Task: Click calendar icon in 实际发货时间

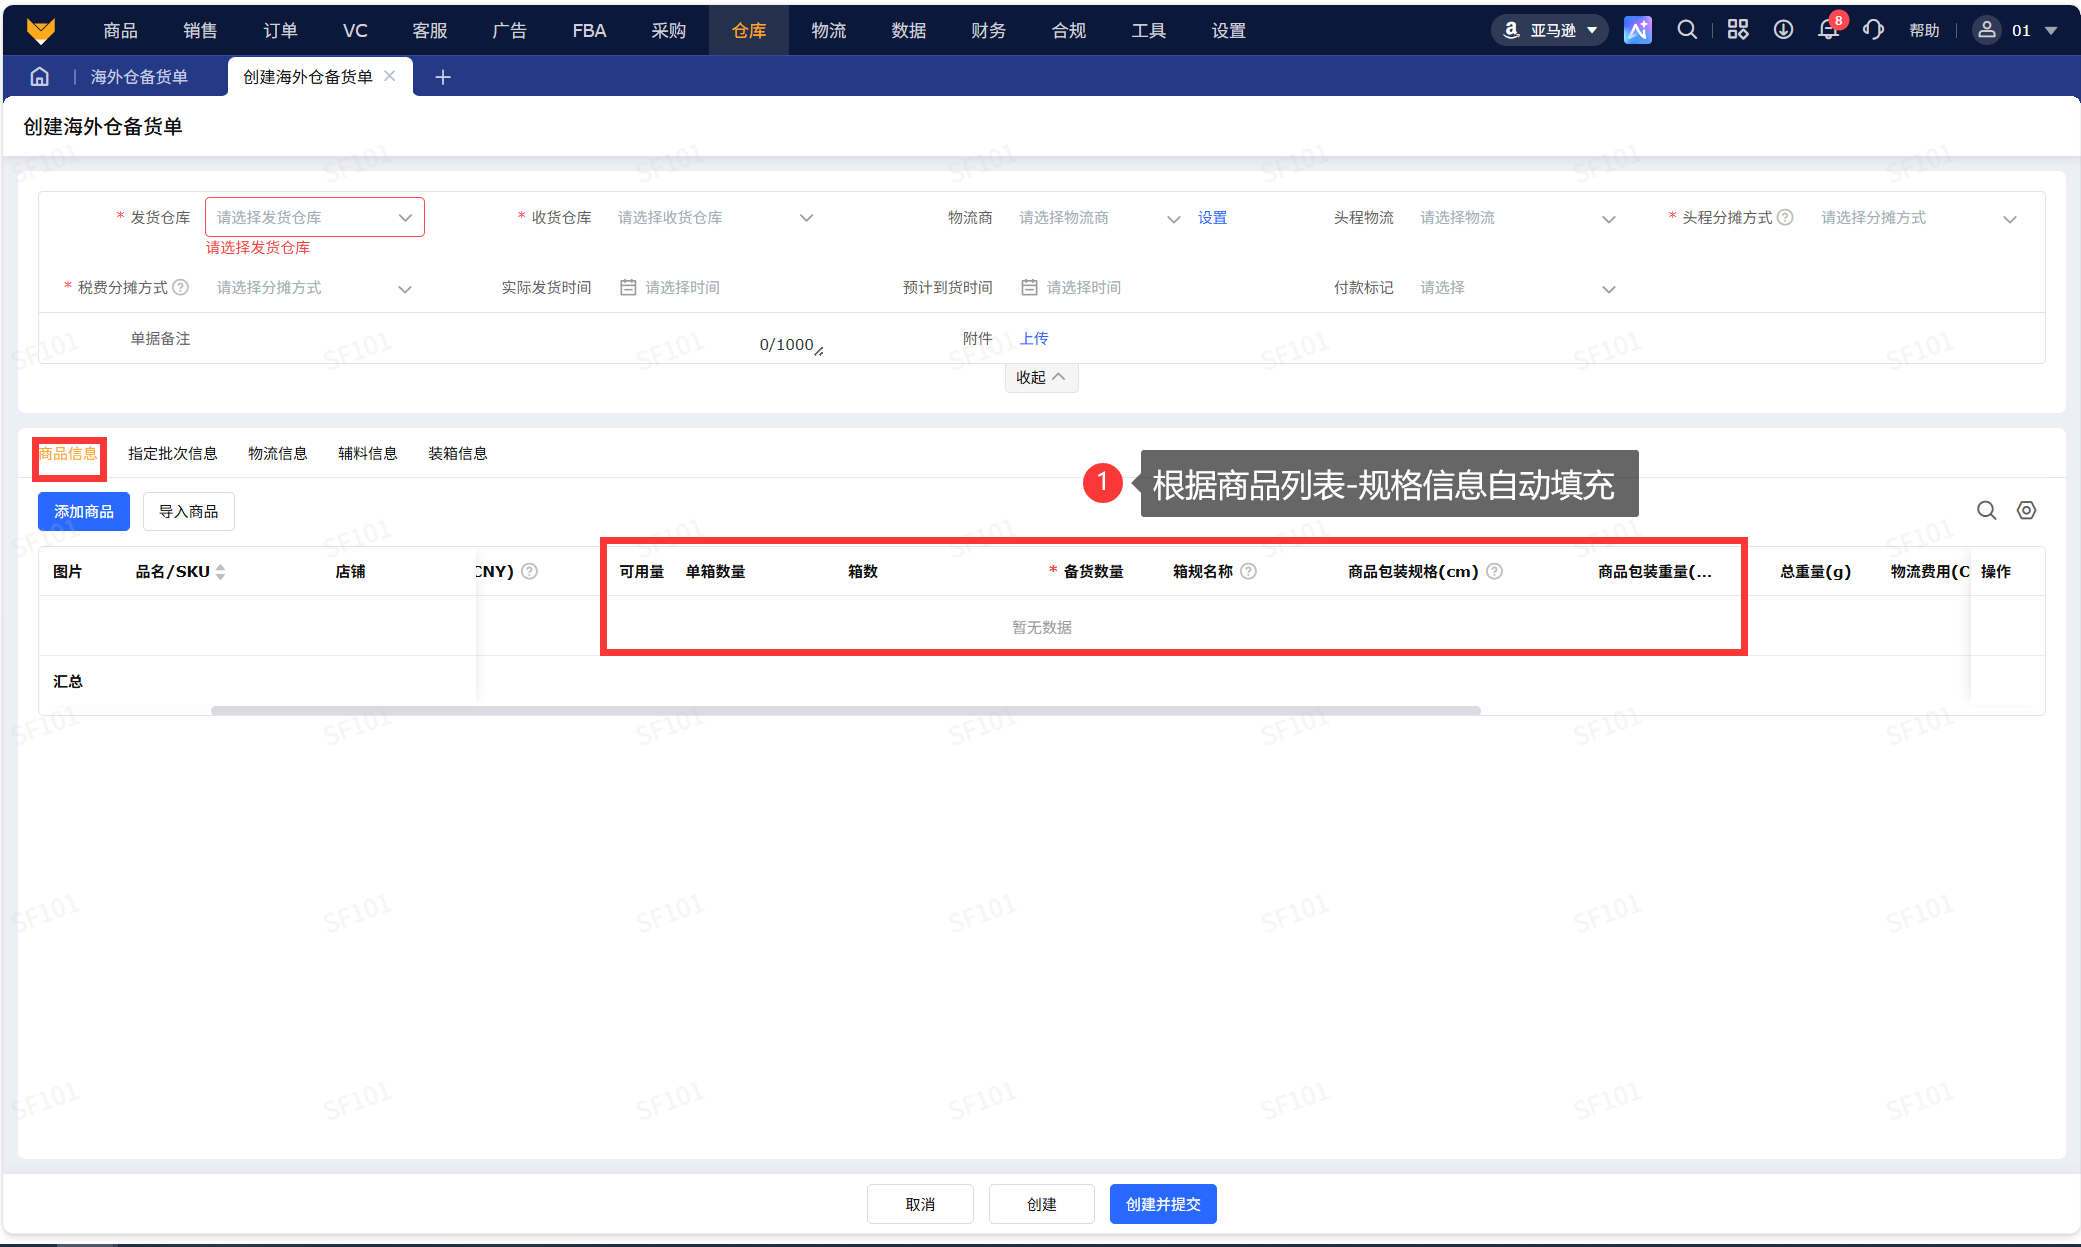Action: pyautogui.click(x=628, y=287)
